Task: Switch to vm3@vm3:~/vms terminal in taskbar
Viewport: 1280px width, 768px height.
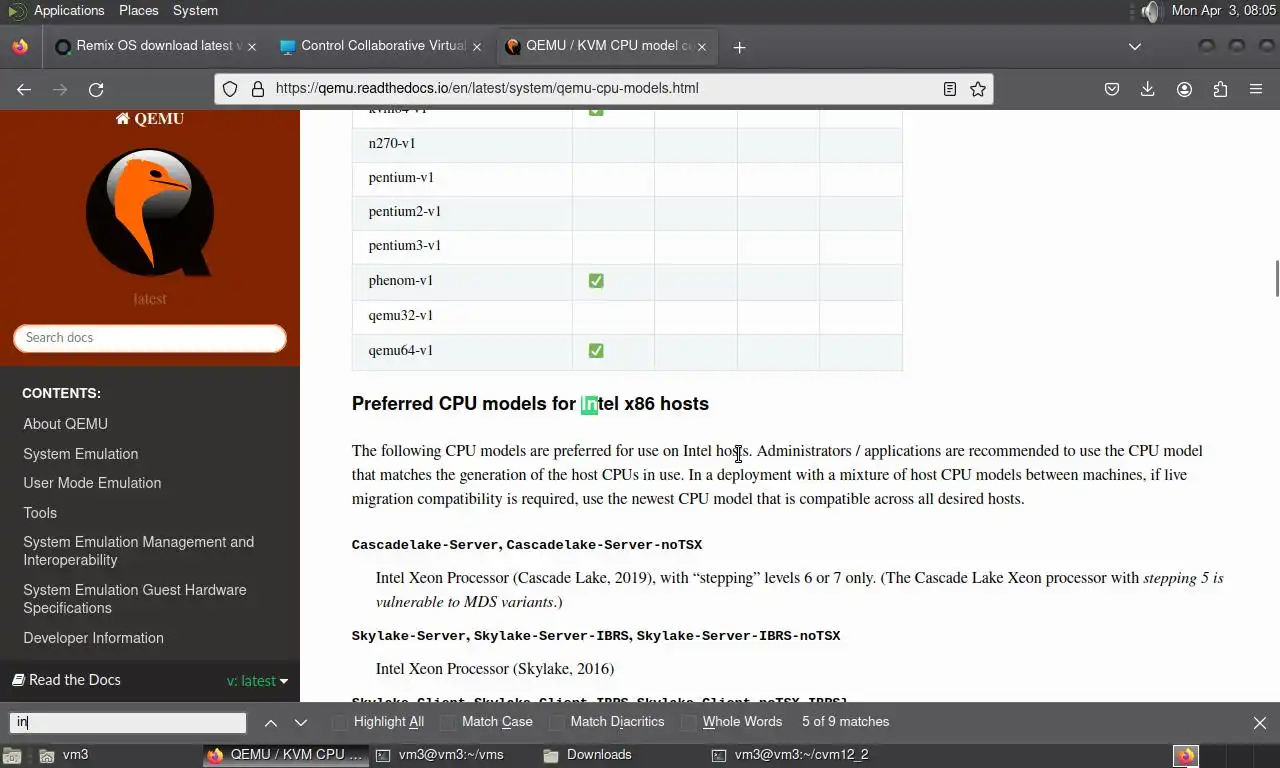Action: tap(440, 755)
